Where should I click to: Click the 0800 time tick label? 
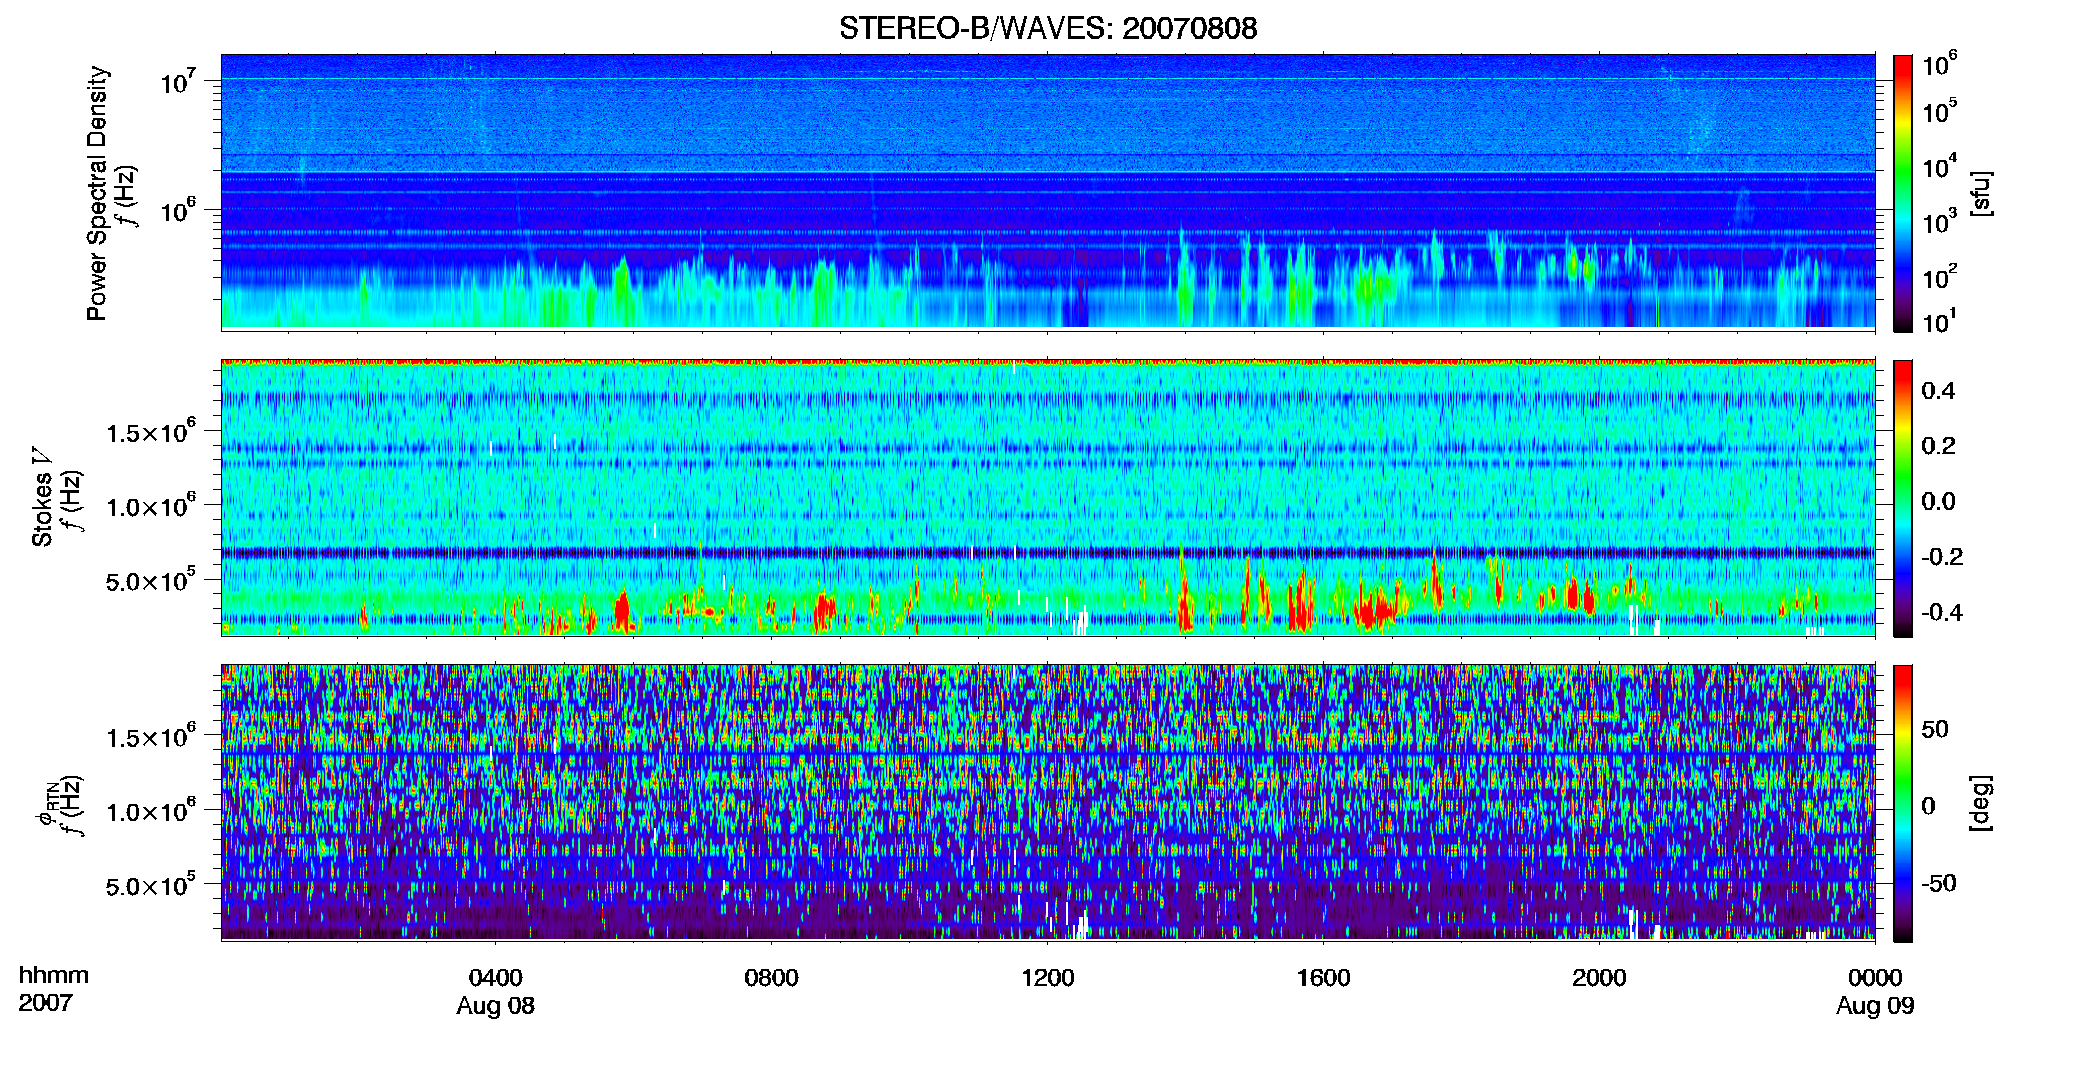pyautogui.click(x=772, y=978)
